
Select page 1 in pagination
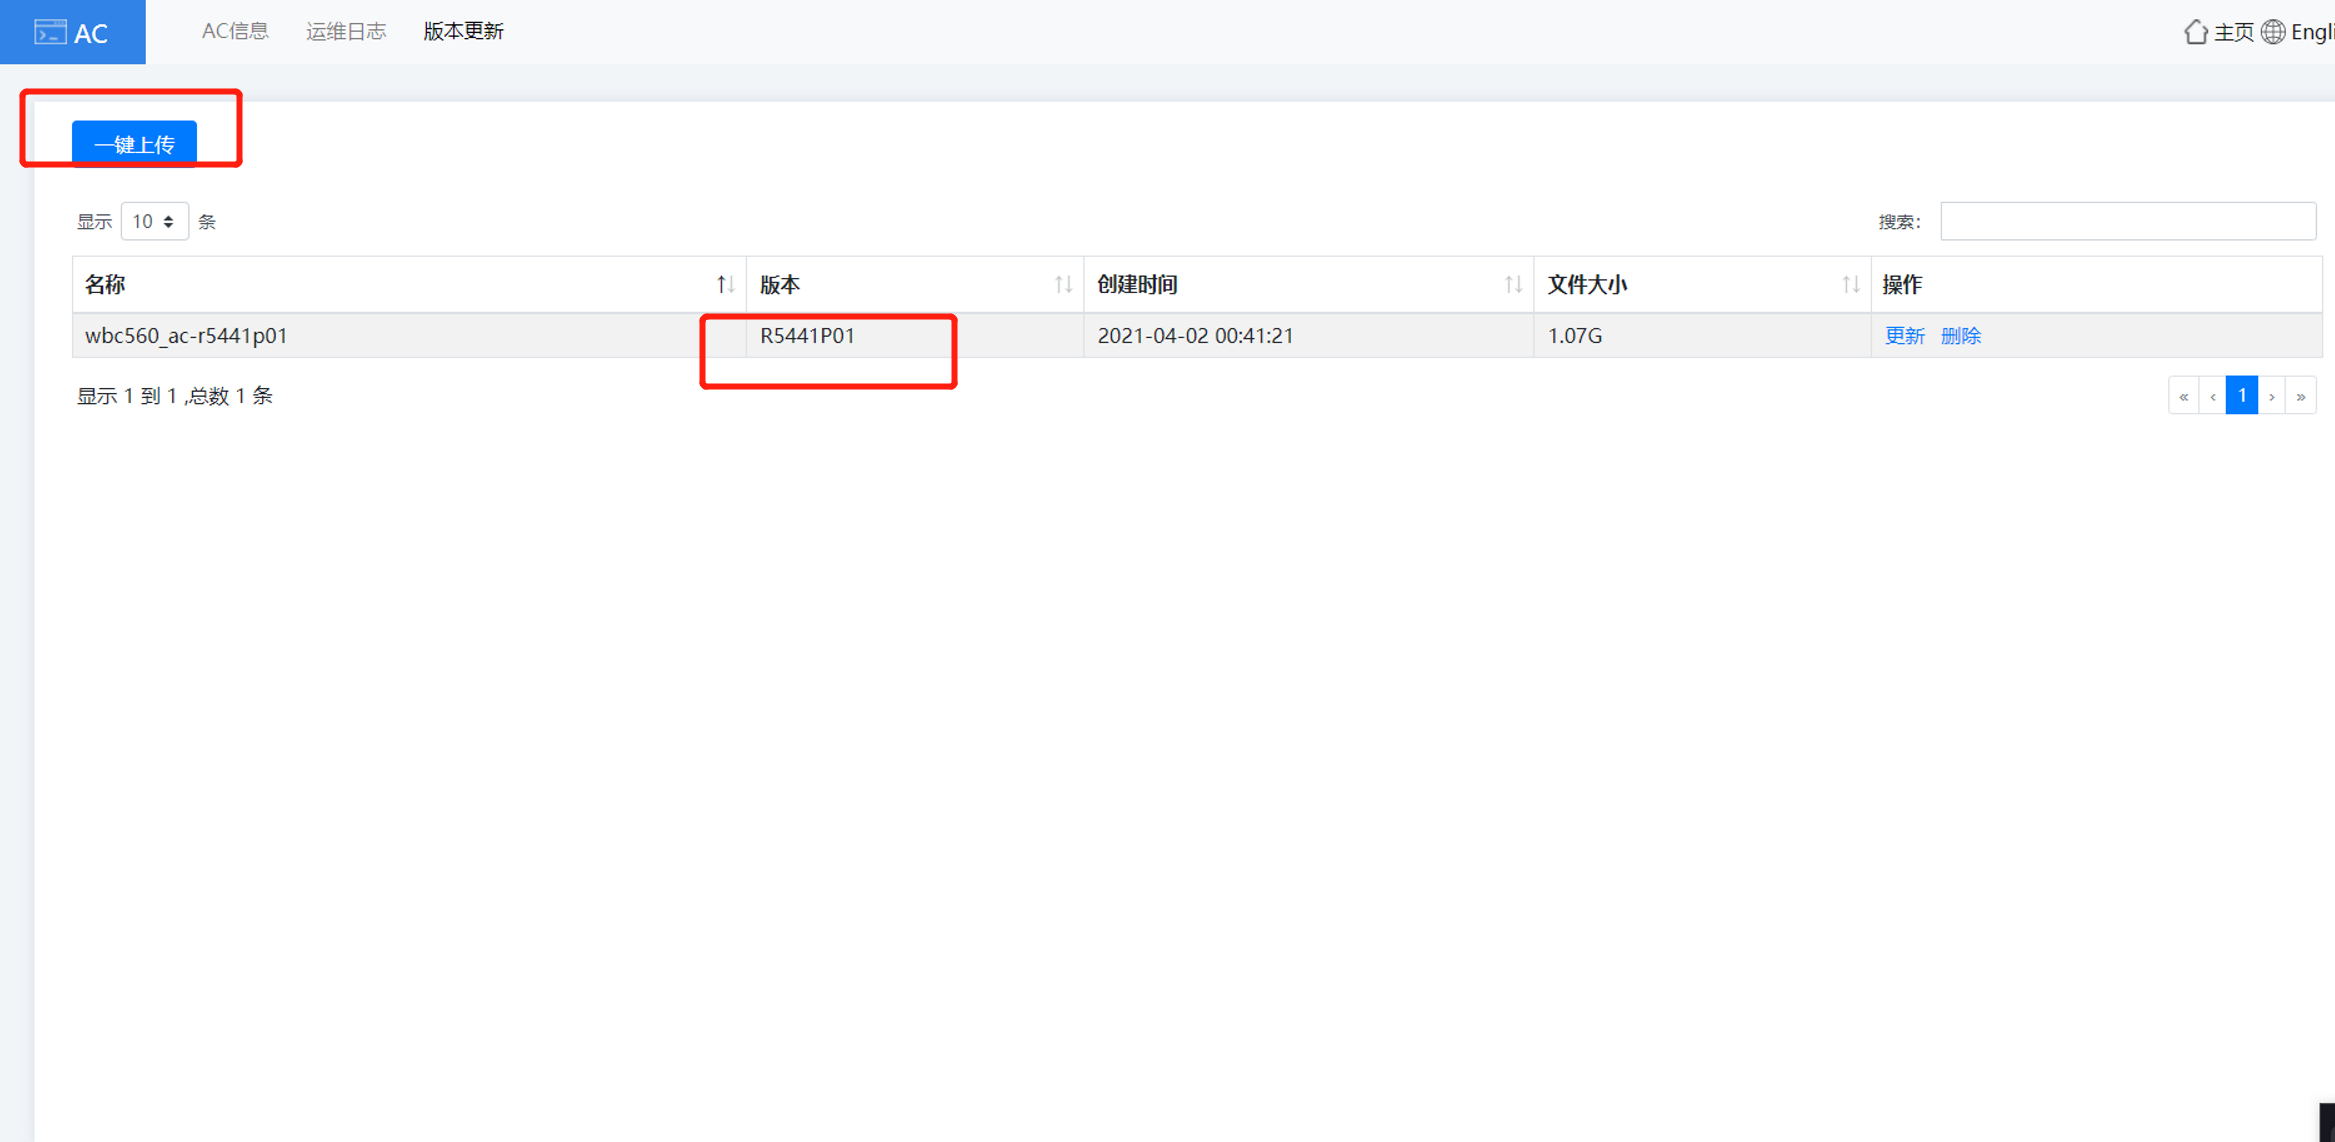coord(2242,396)
